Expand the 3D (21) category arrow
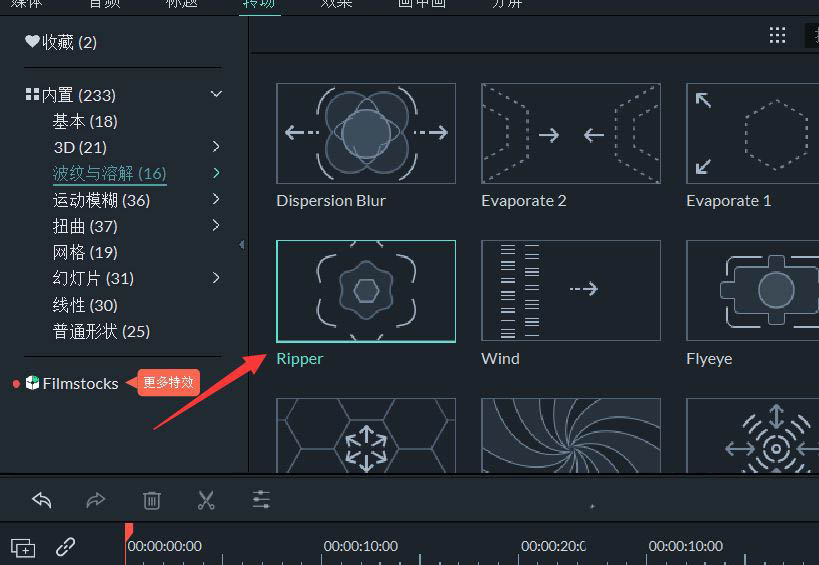The height and width of the screenshot is (565, 819). tap(216, 147)
